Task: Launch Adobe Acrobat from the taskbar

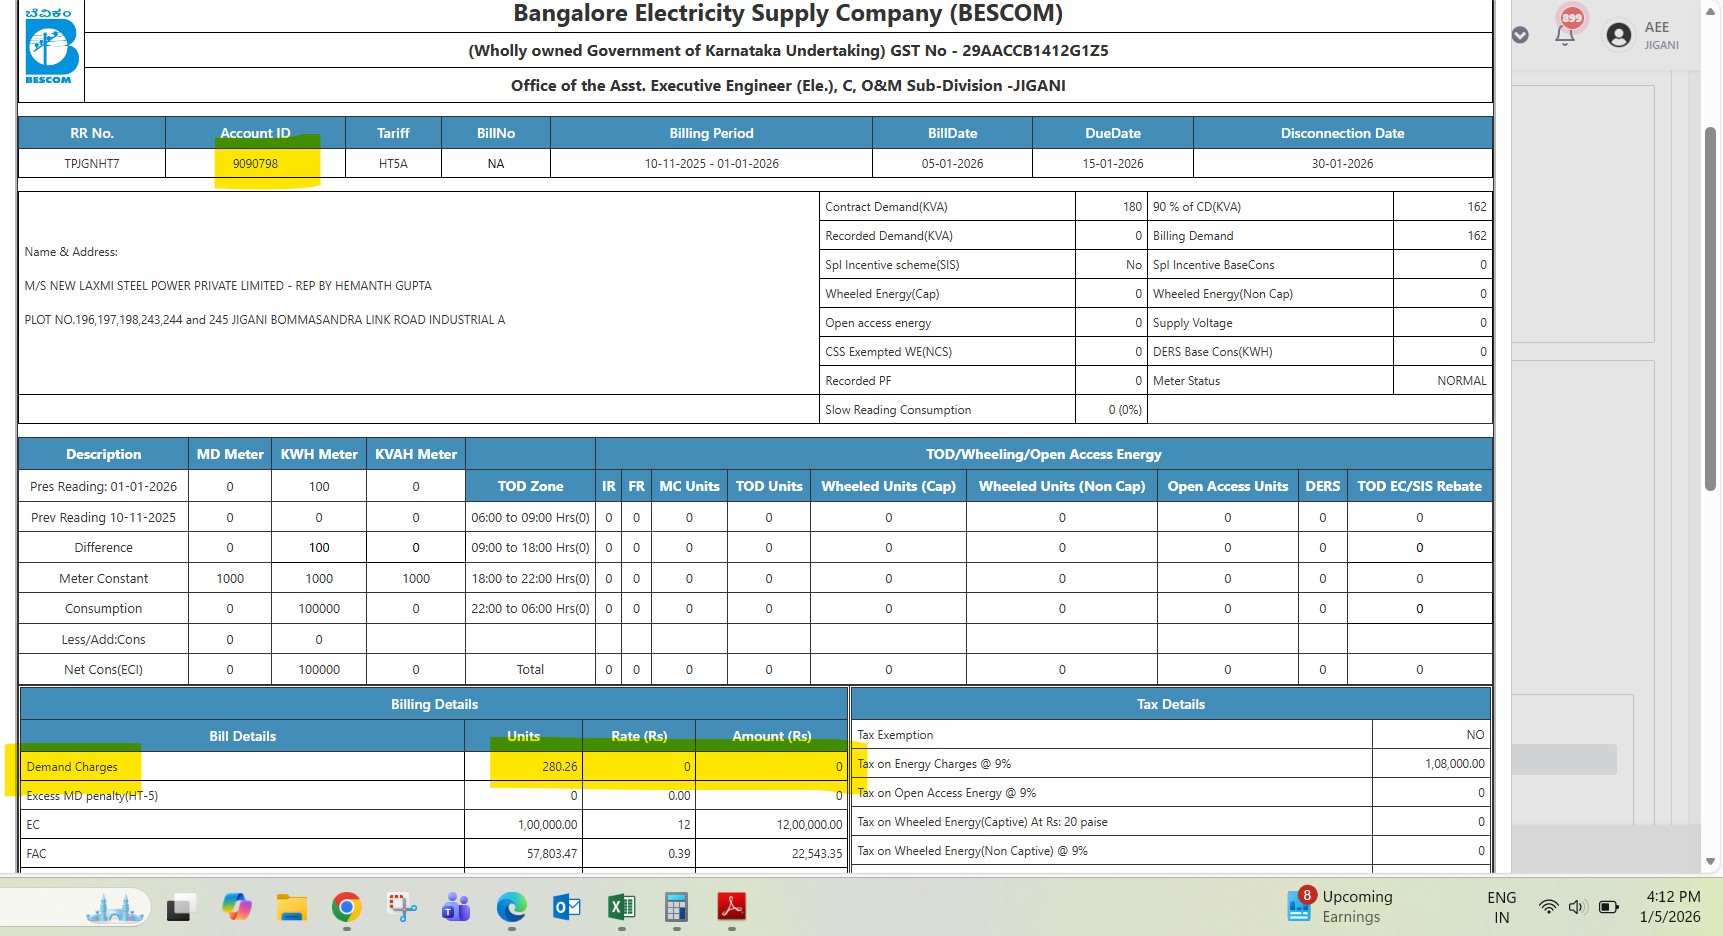Action: pos(731,907)
